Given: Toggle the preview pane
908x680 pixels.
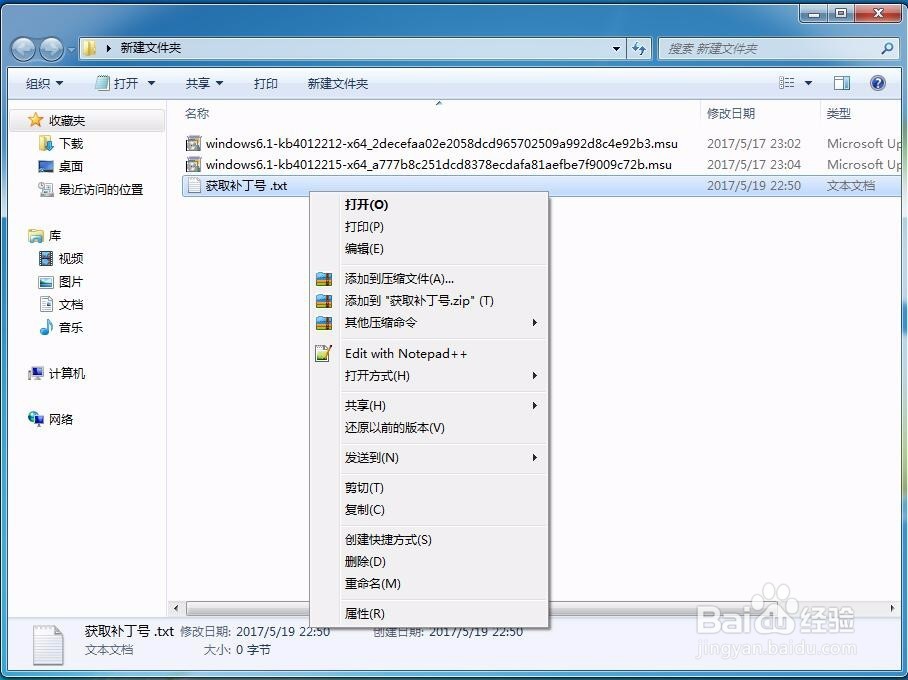Looking at the screenshot, I should (841, 82).
